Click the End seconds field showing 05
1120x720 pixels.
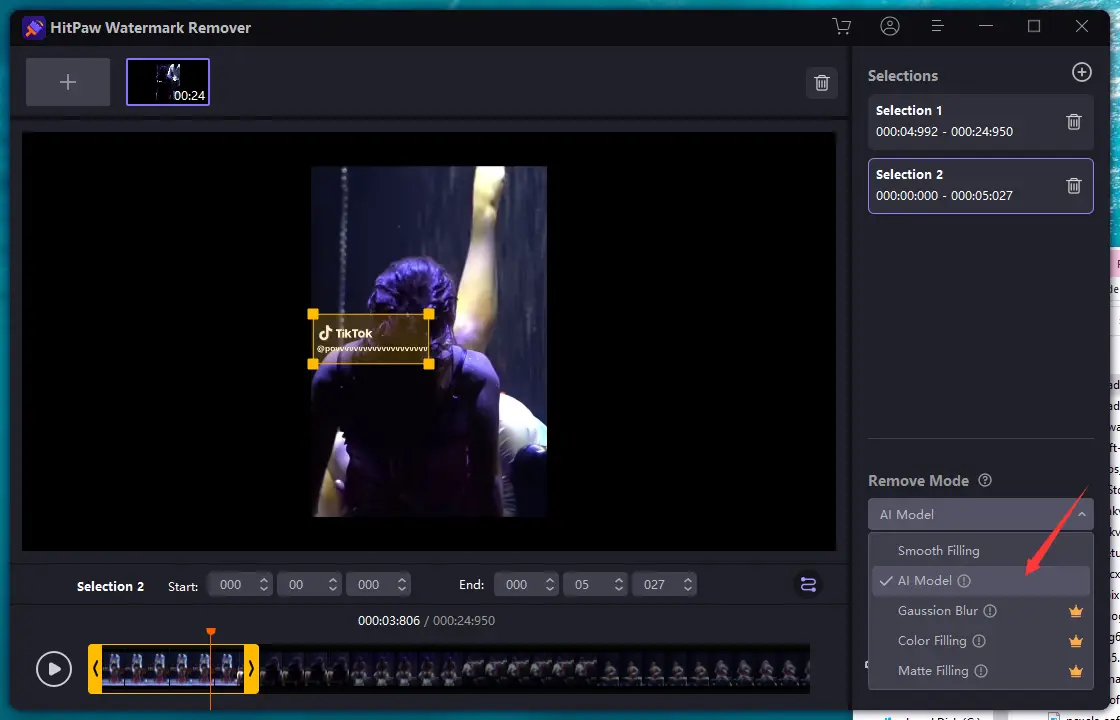coord(584,585)
